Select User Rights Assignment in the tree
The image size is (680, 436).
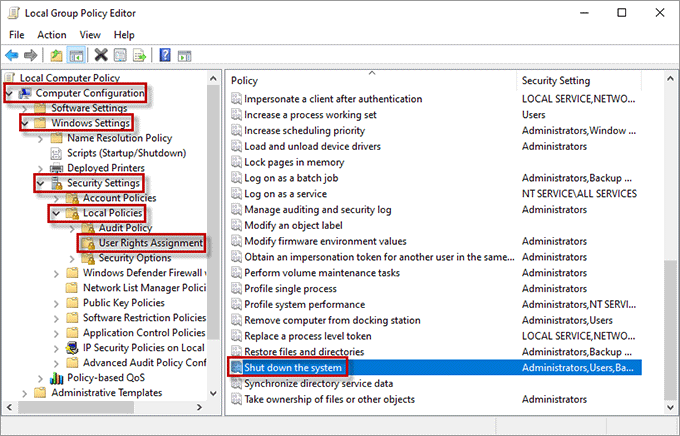click(x=150, y=243)
